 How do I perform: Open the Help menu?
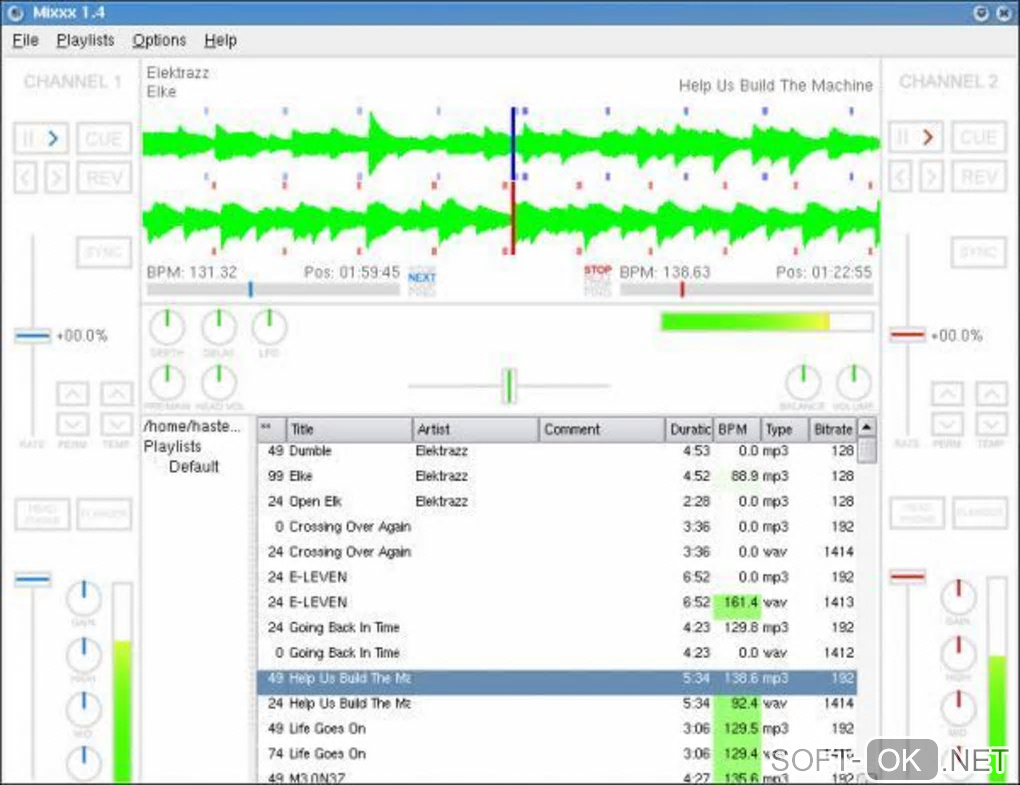tap(221, 40)
